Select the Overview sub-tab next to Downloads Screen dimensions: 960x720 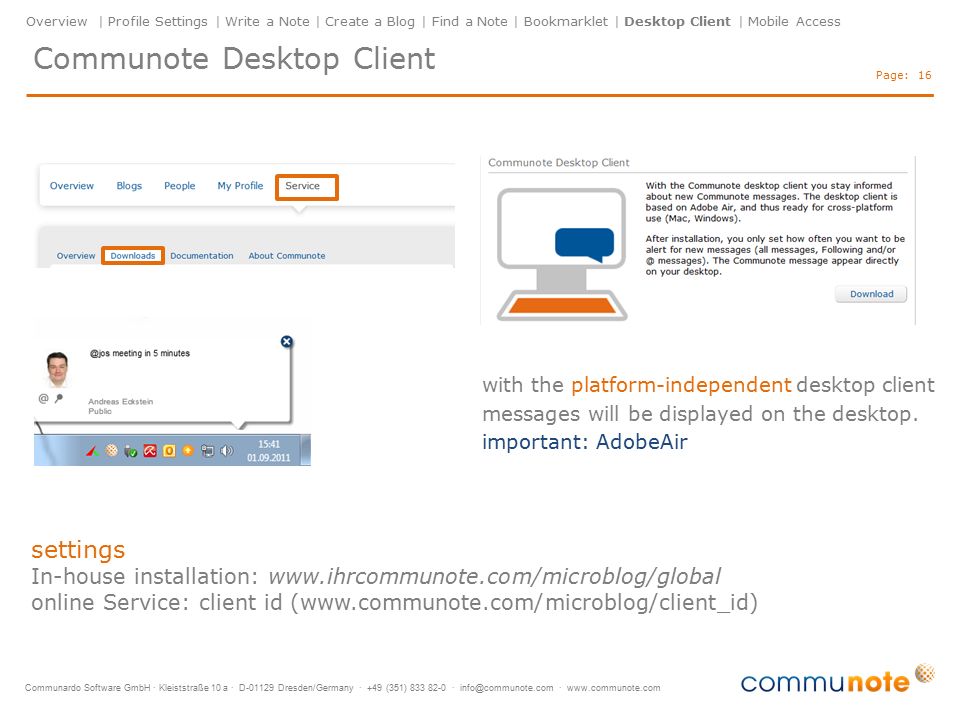76,256
